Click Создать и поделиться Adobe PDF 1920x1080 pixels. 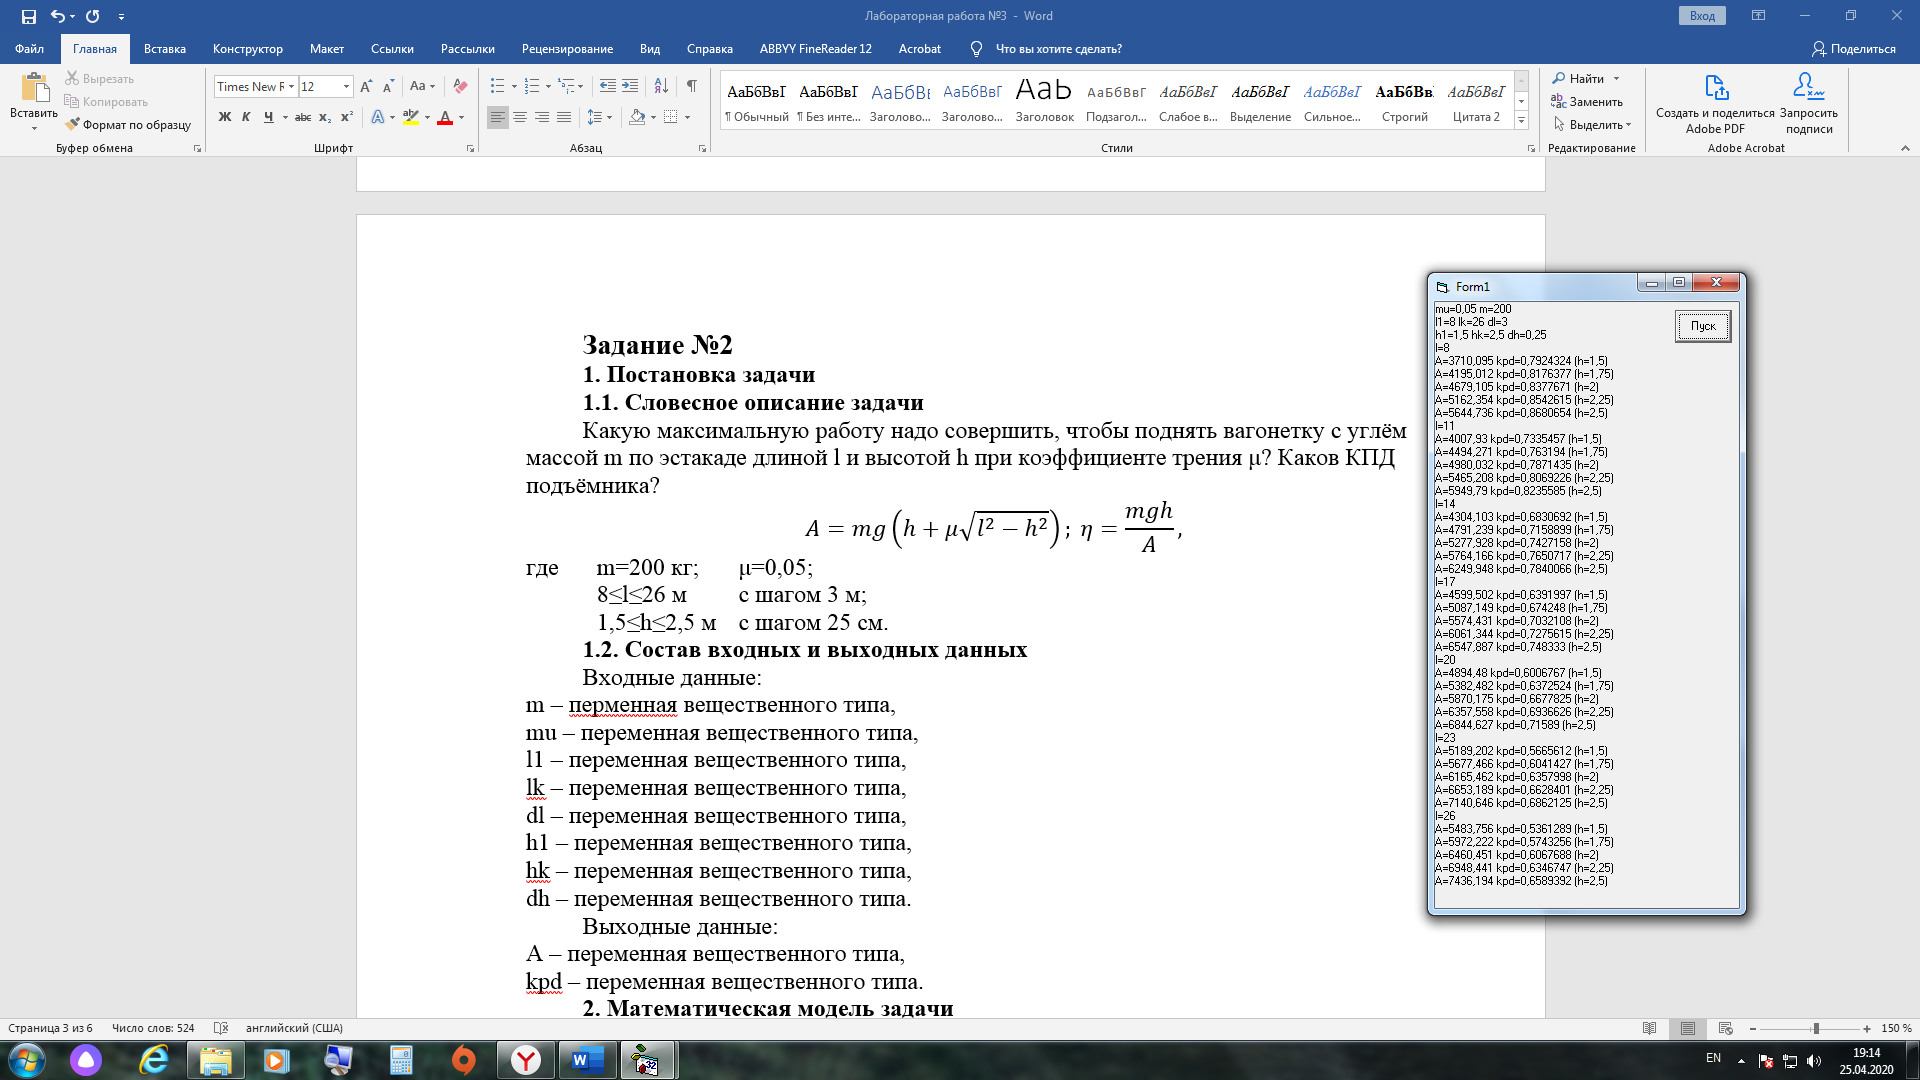pyautogui.click(x=1715, y=103)
